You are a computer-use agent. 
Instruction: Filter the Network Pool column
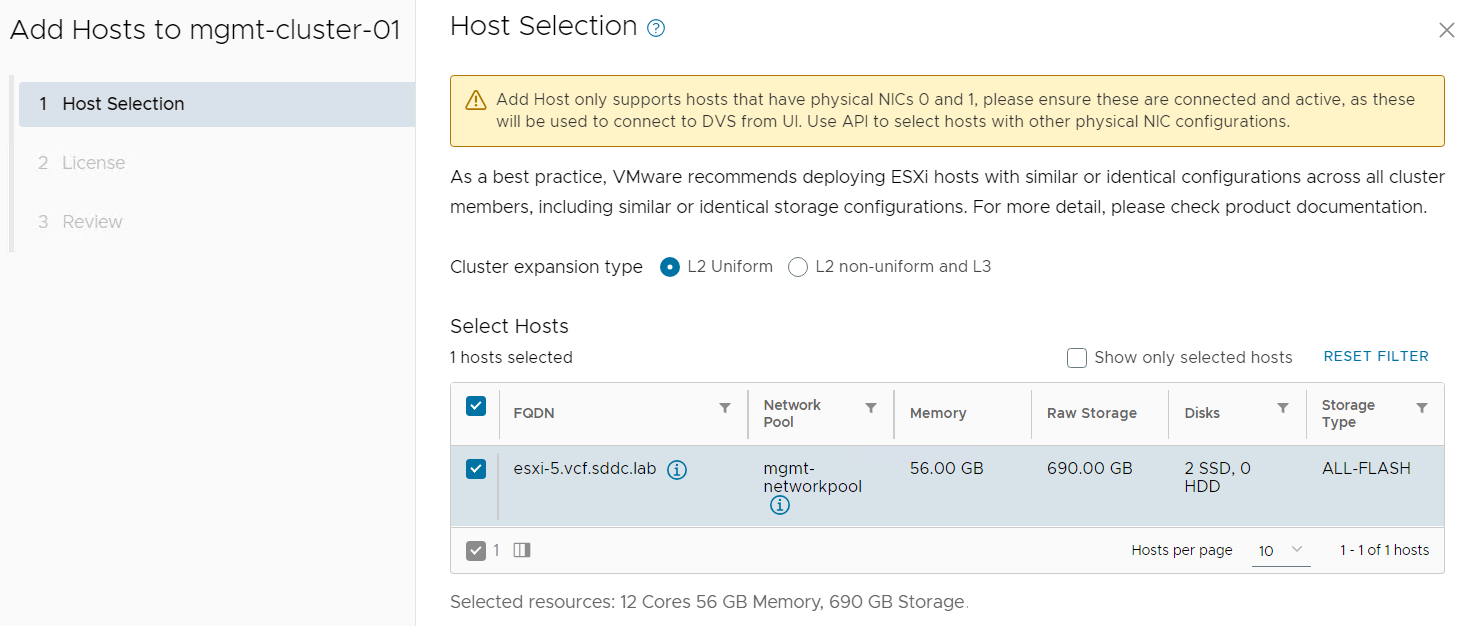(x=871, y=408)
